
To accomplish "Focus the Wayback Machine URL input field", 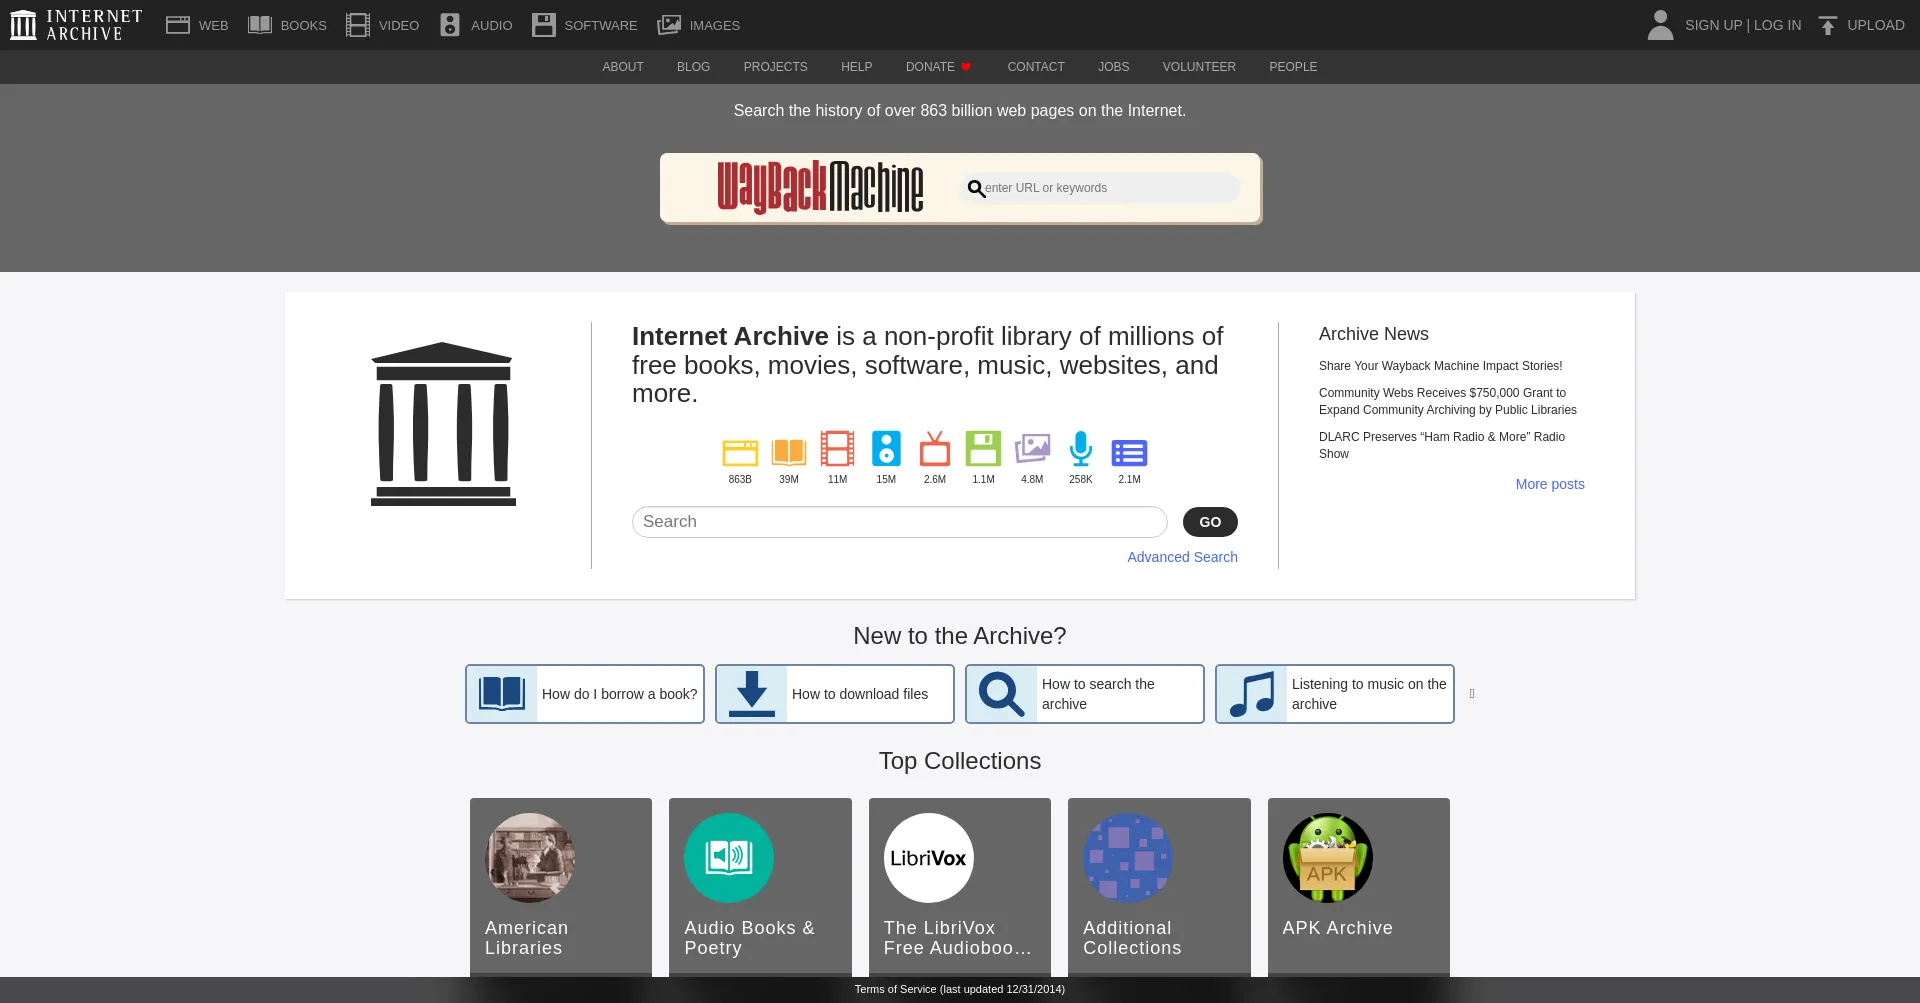I will click(x=1100, y=188).
